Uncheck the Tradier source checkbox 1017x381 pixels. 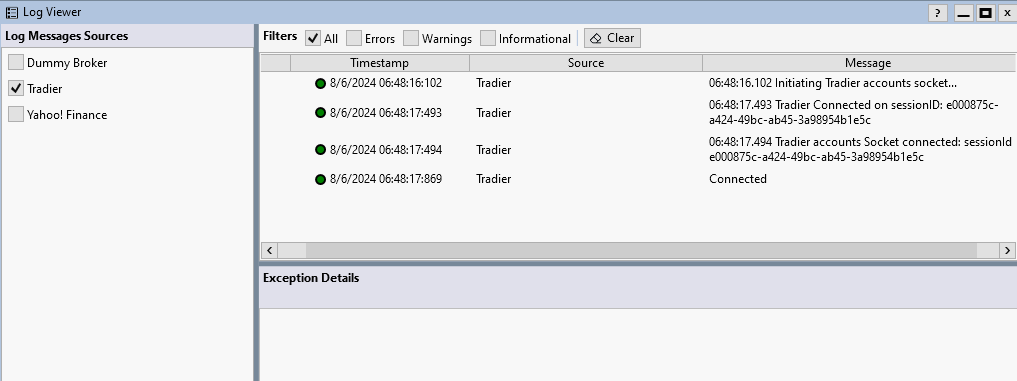(x=16, y=88)
